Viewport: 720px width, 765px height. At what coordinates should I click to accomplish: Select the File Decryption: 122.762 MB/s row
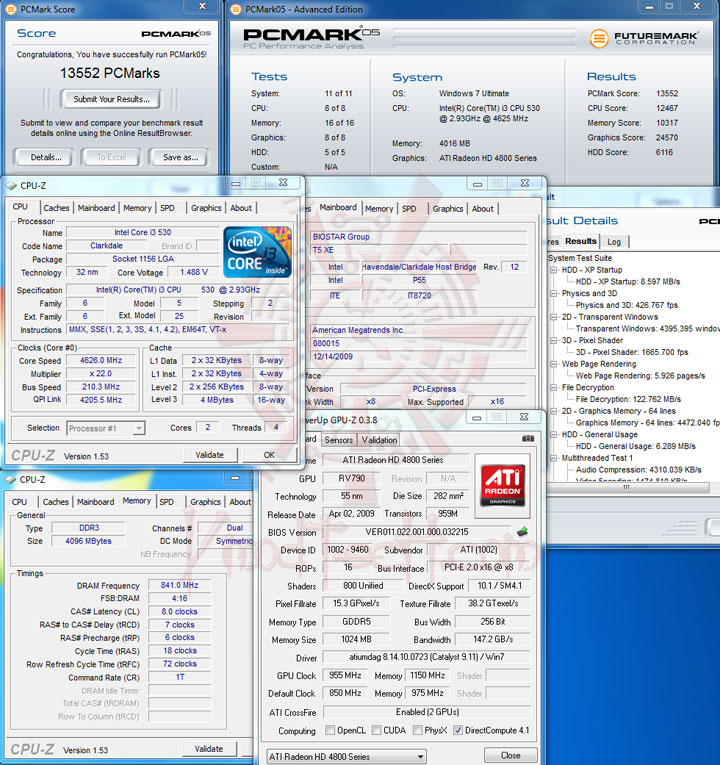click(x=628, y=399)
